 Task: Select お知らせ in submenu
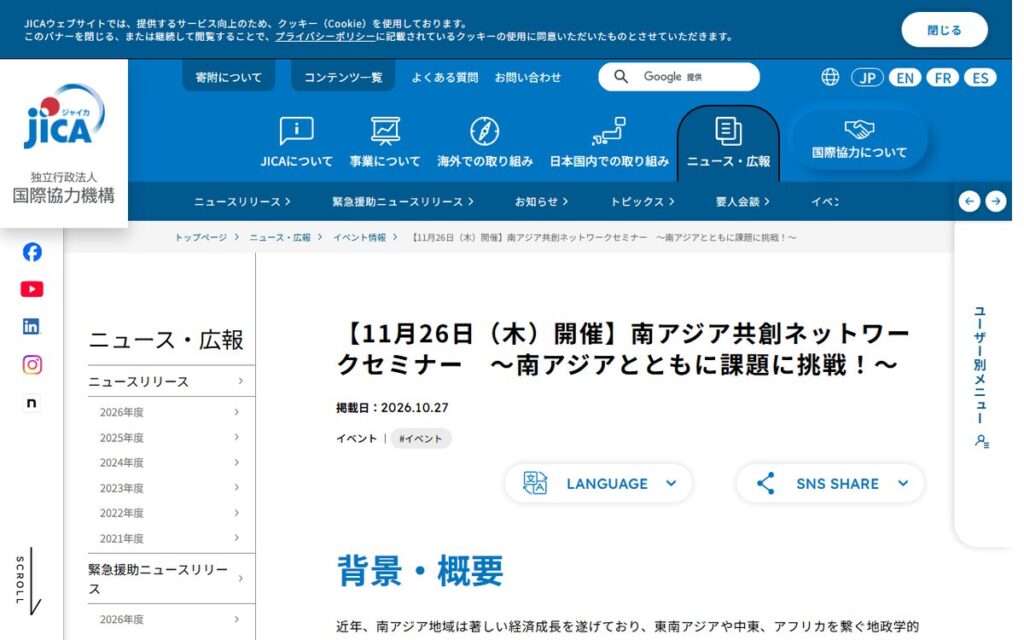541,202
